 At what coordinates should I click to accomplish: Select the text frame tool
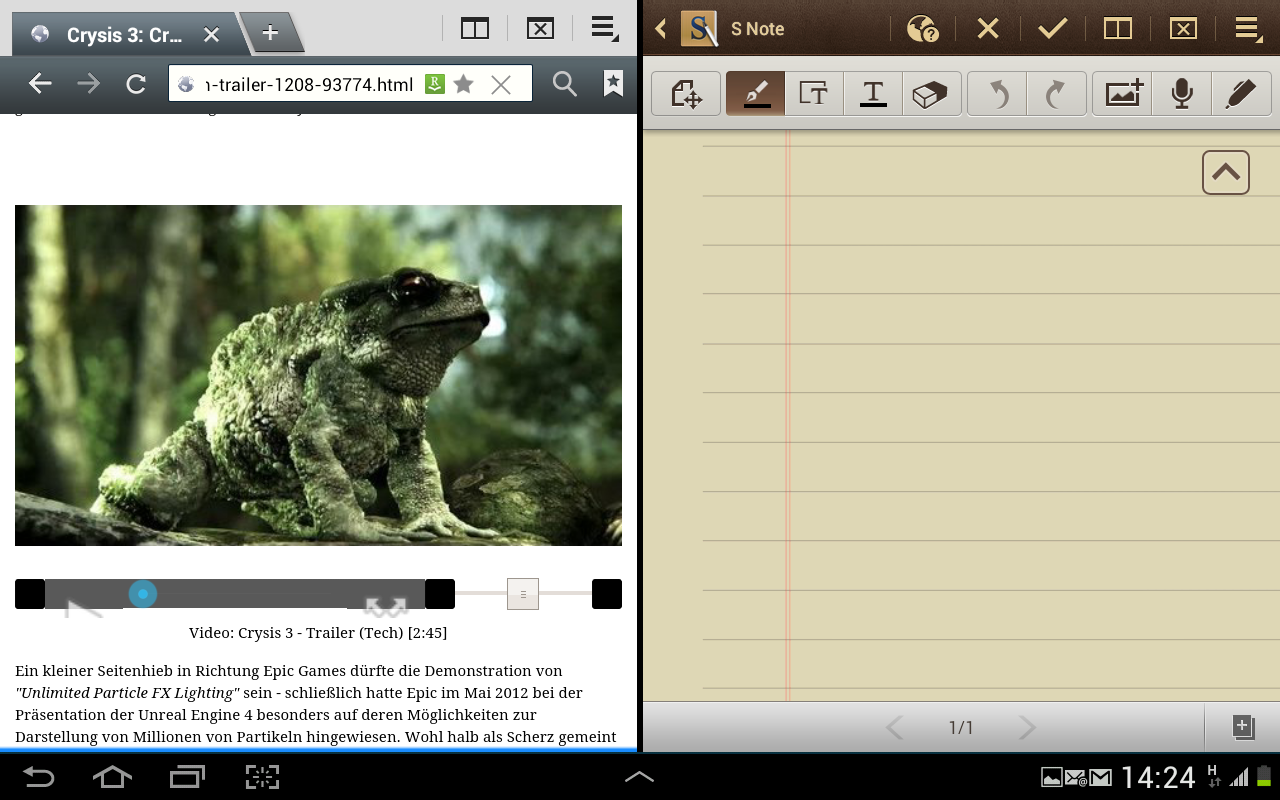(x=813, y=93)
